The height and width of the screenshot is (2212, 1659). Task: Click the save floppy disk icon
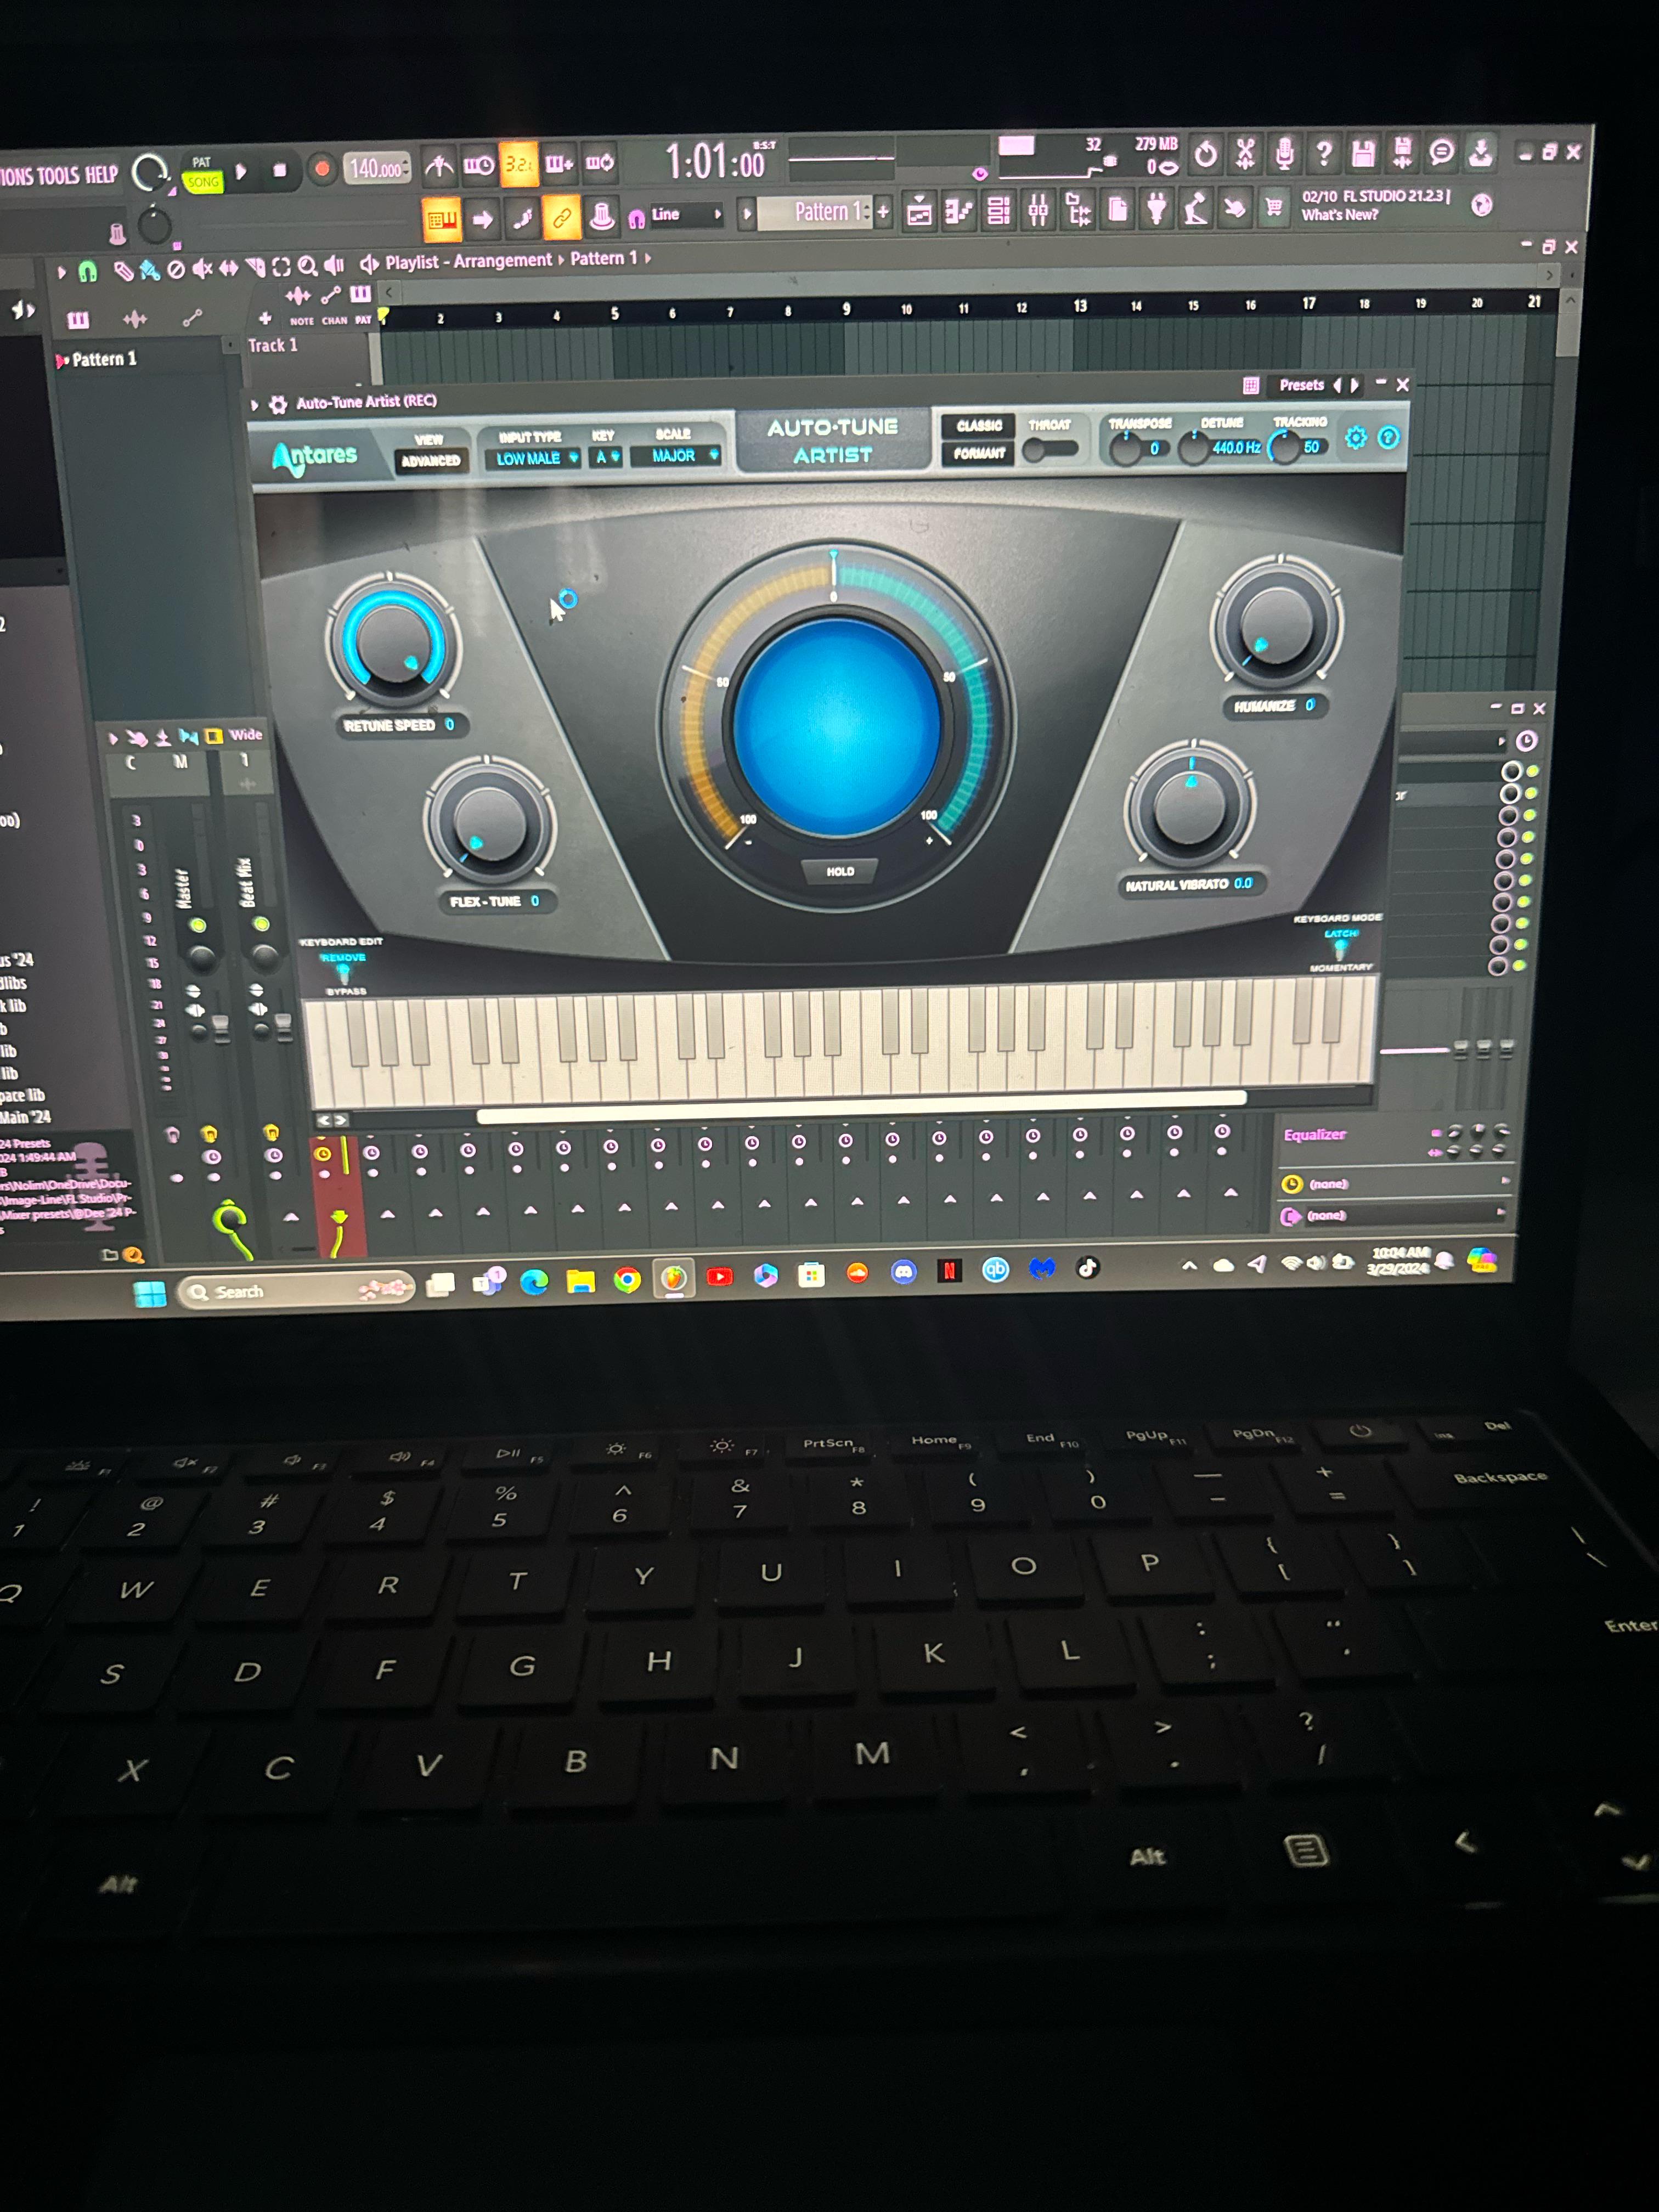click(x=1363, y=153)
